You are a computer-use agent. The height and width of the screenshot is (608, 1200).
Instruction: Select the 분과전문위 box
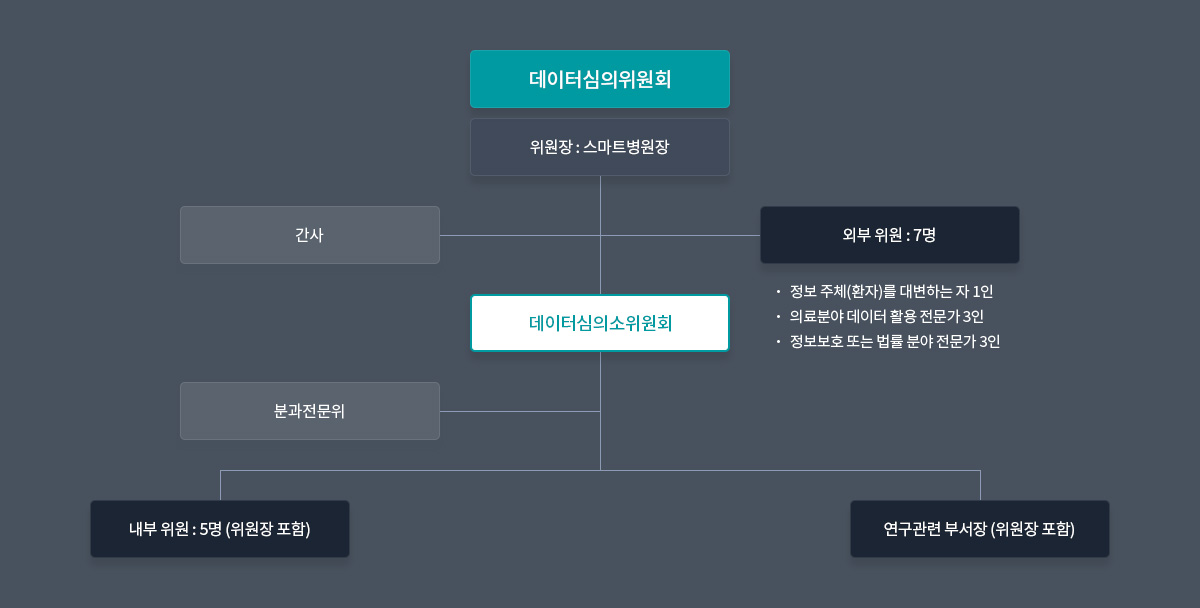coord(310,411)
